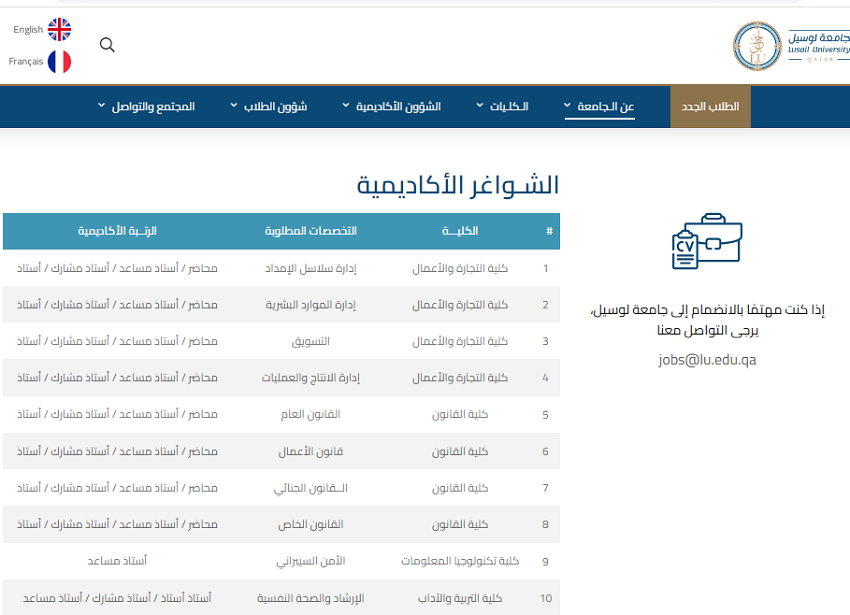Expand the الكليات dropdown menu
The height and width of the screenshot is (615, 850).
[x=503, y=106]
